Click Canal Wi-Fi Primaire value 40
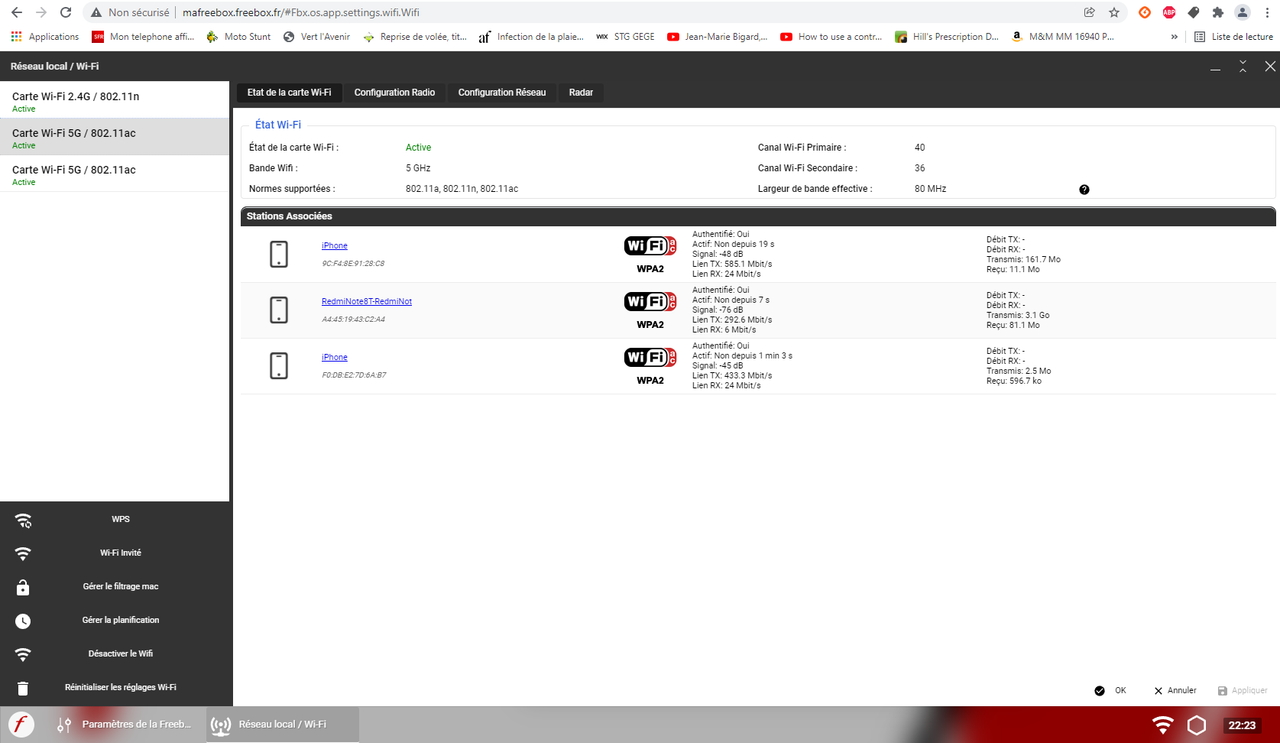 [x=920, y=148]
